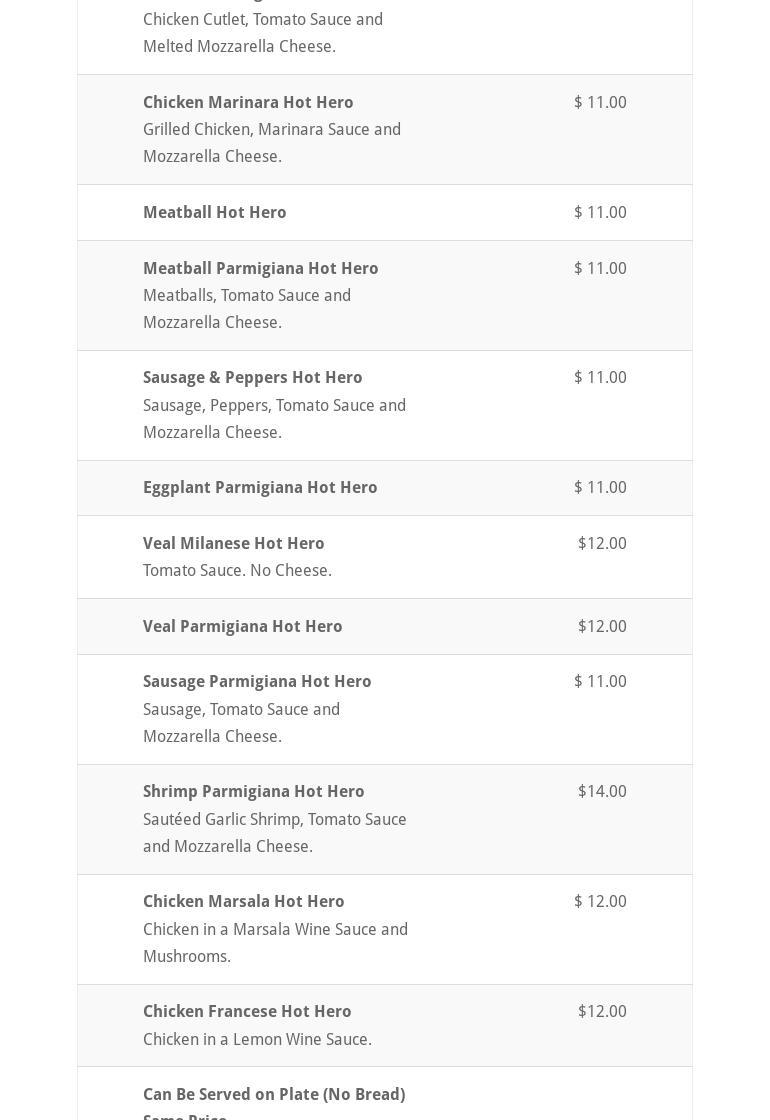Click the Can Be Served on Plate note
770x1120 pixels.
(x=273, y=1095)
